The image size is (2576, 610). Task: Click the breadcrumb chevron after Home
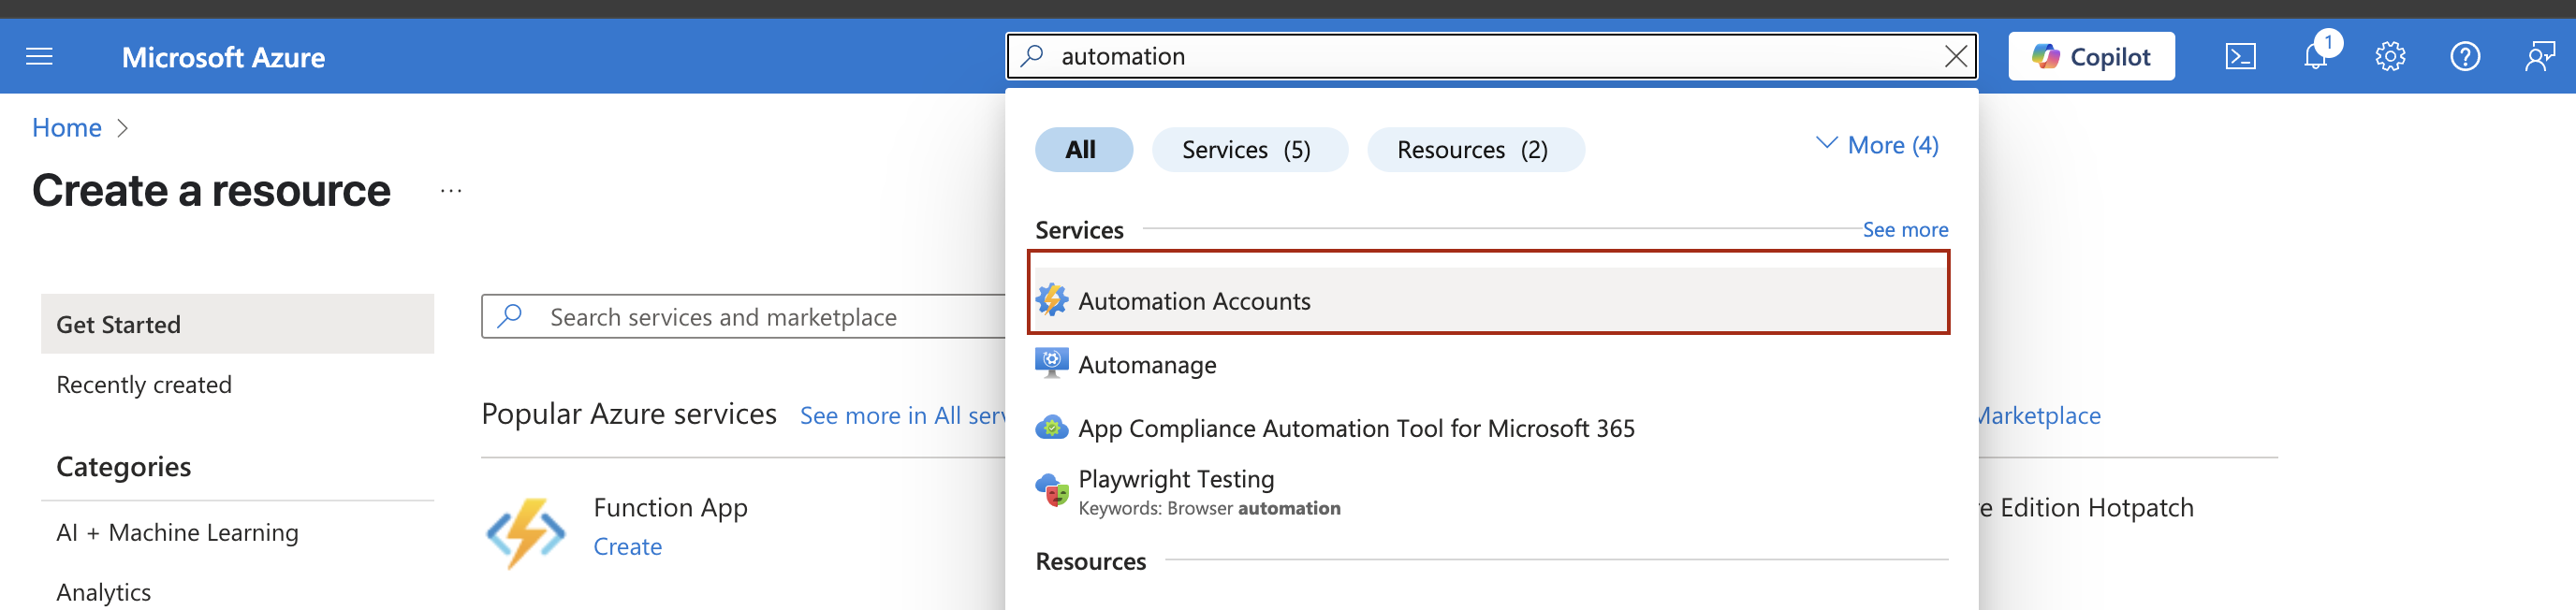pos(123,128)
